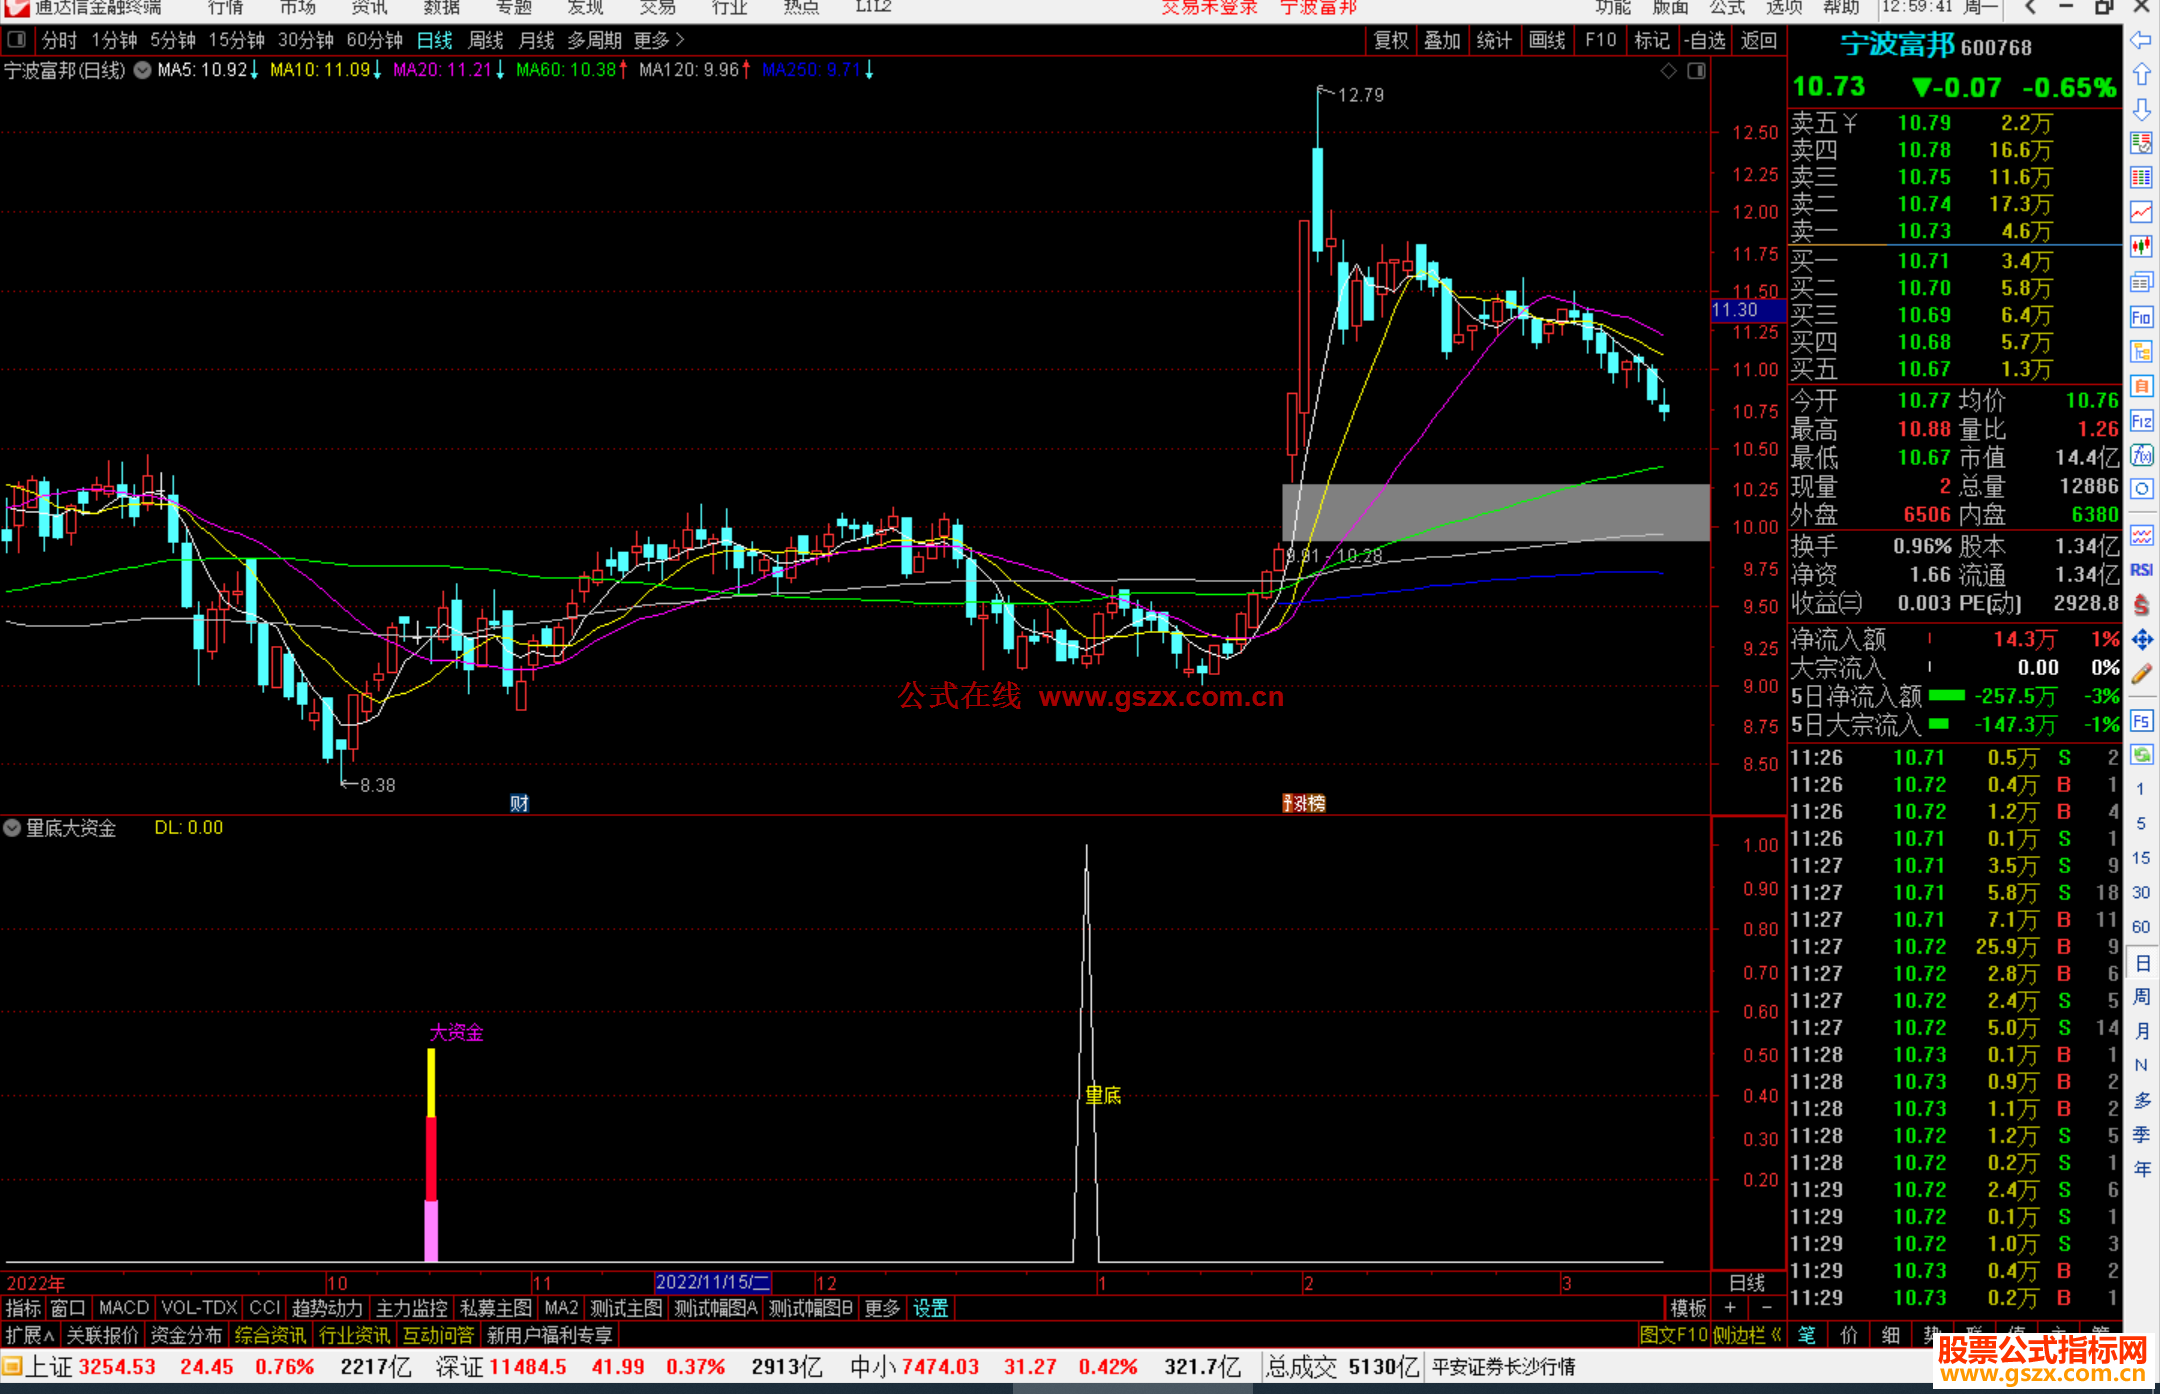Click the candlestick chart icon in right sidebar

pyautogui.click(x=2141, y=247)
